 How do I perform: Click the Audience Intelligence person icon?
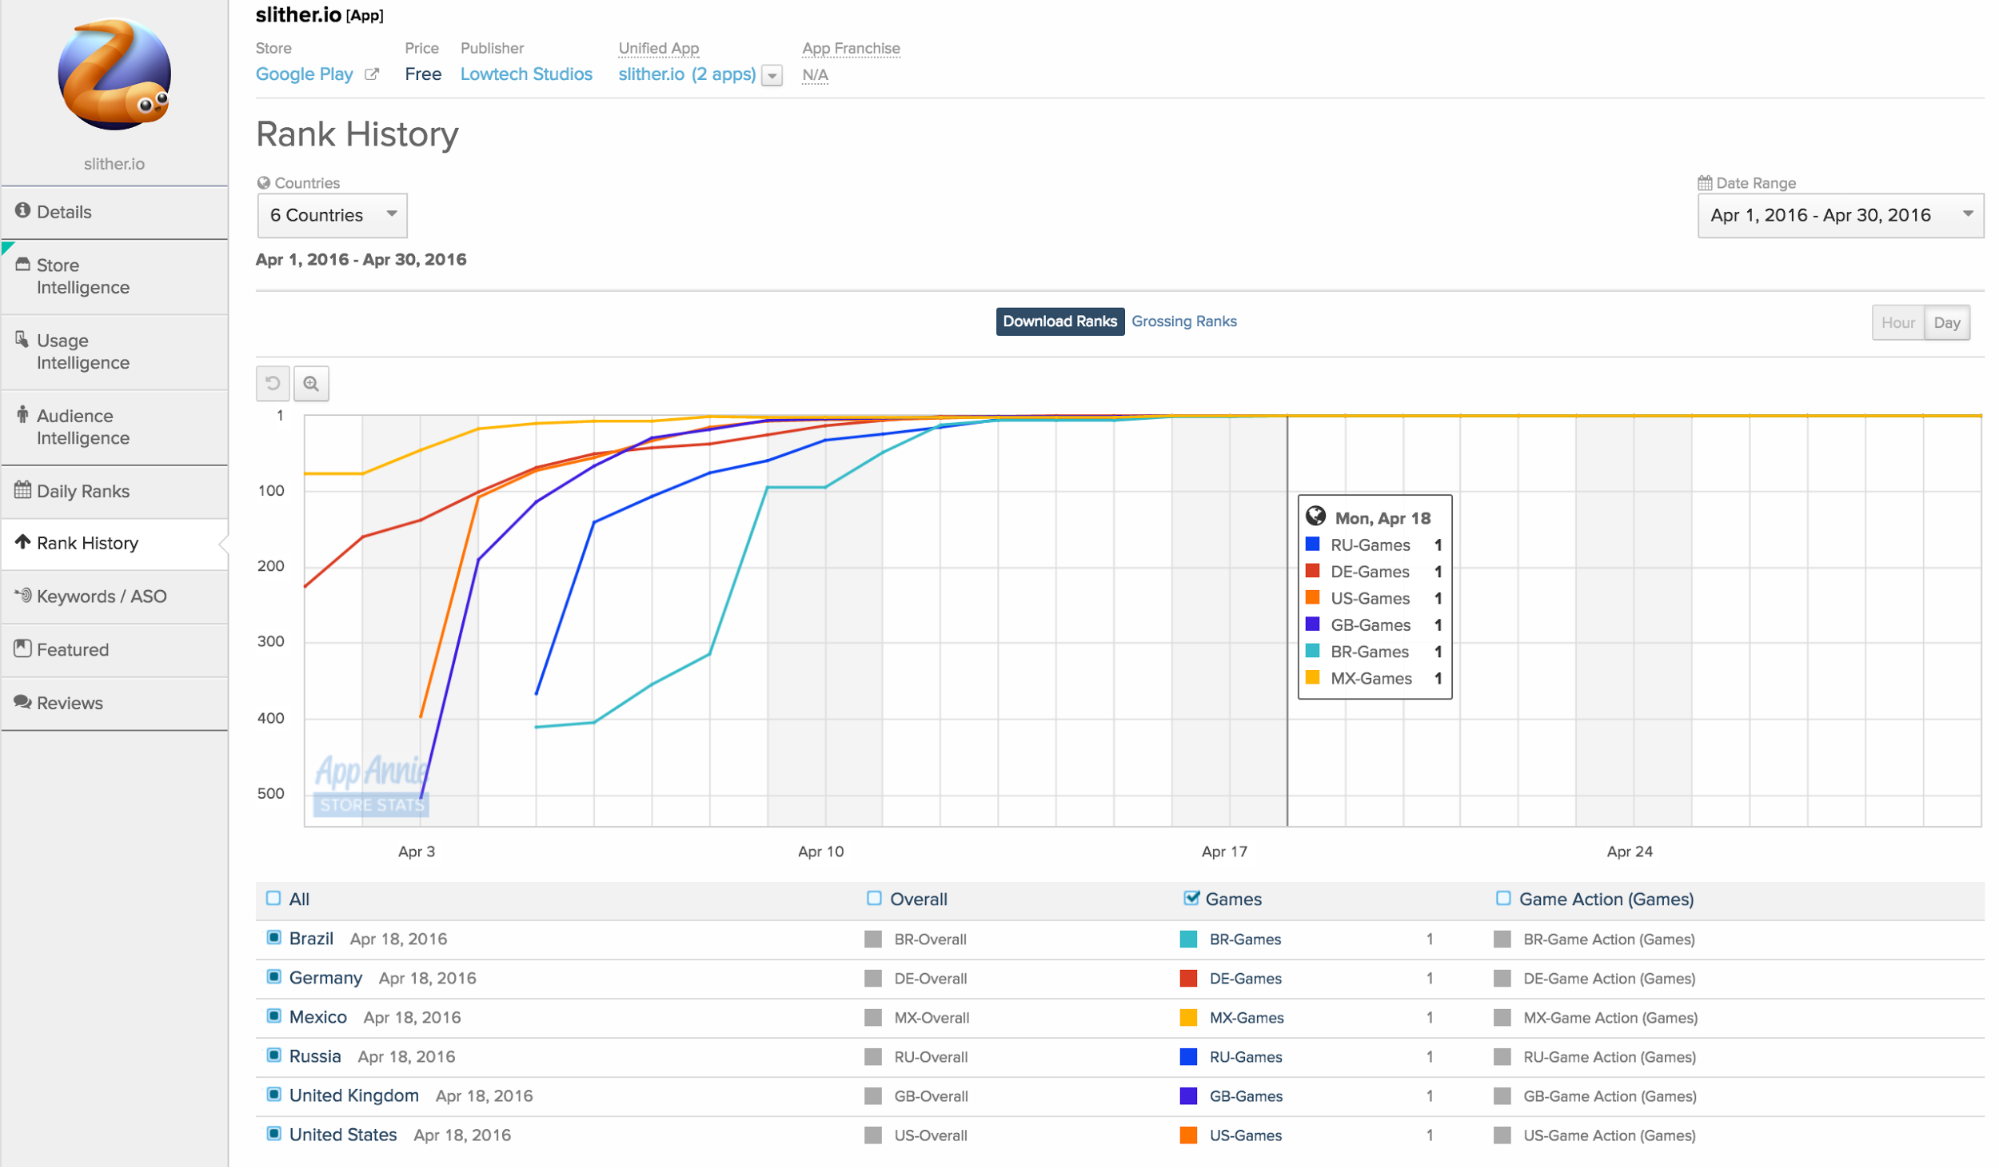tap(22, 414)
